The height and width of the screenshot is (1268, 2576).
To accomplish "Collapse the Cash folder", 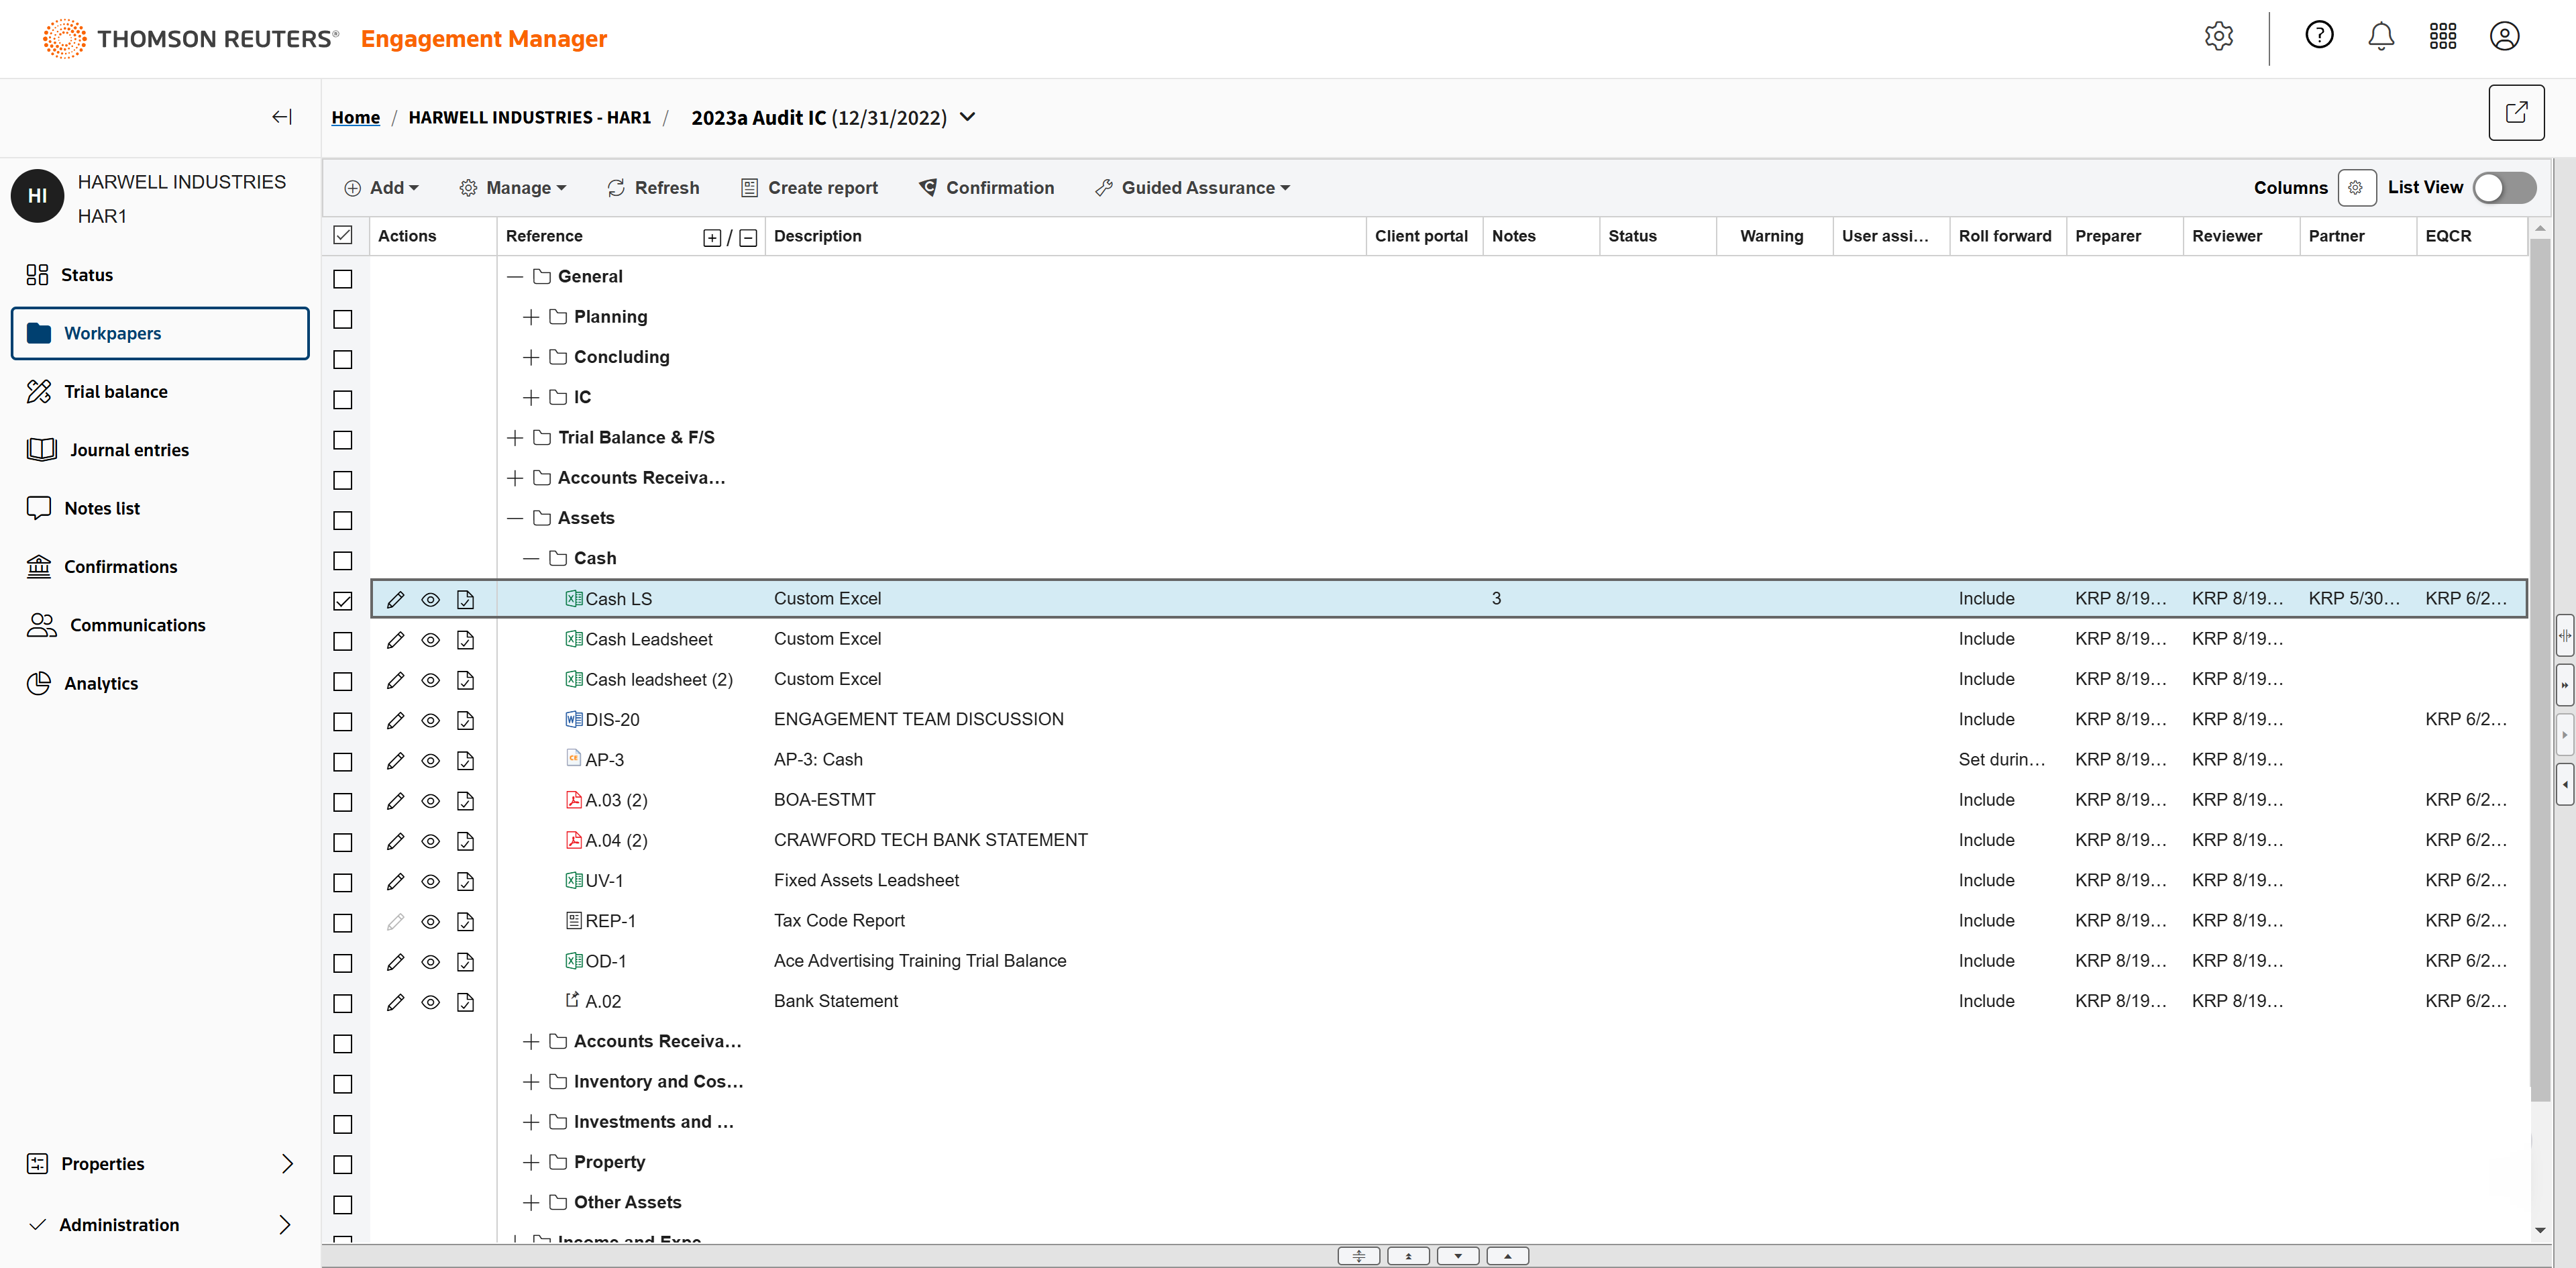I will (531, 558).
